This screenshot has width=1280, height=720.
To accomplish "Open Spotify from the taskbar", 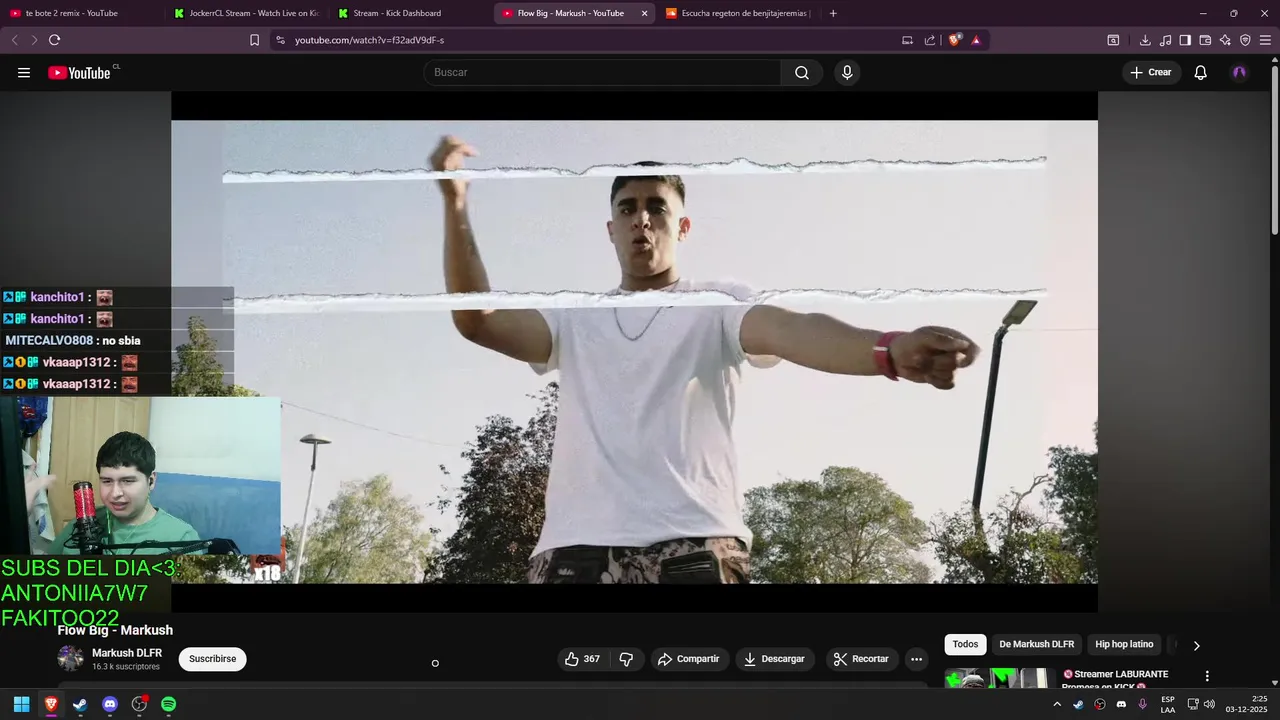I will point(169,704).
